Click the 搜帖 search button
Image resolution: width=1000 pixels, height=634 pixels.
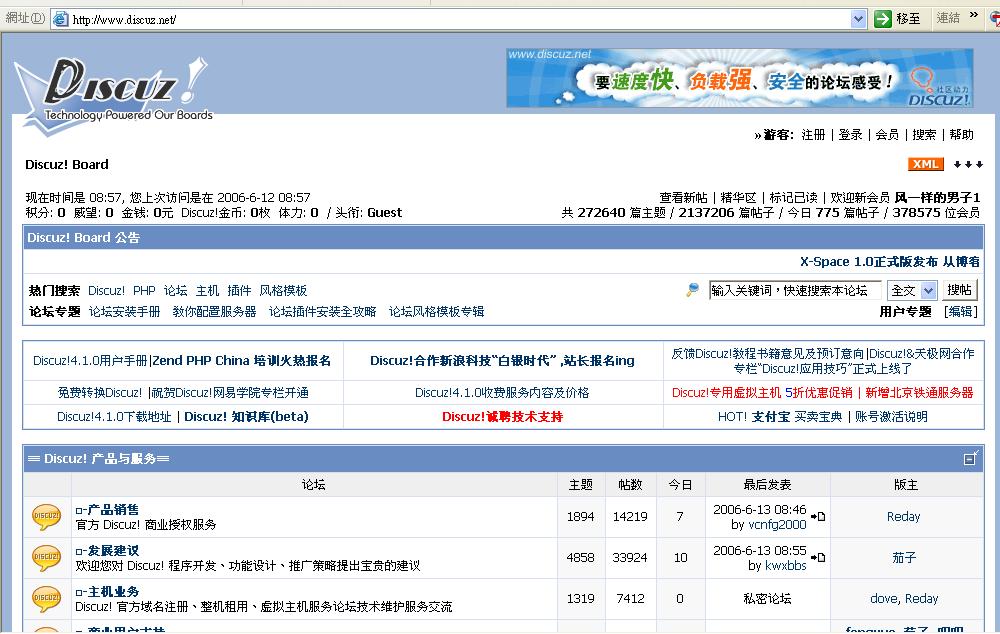click(959, 290)
